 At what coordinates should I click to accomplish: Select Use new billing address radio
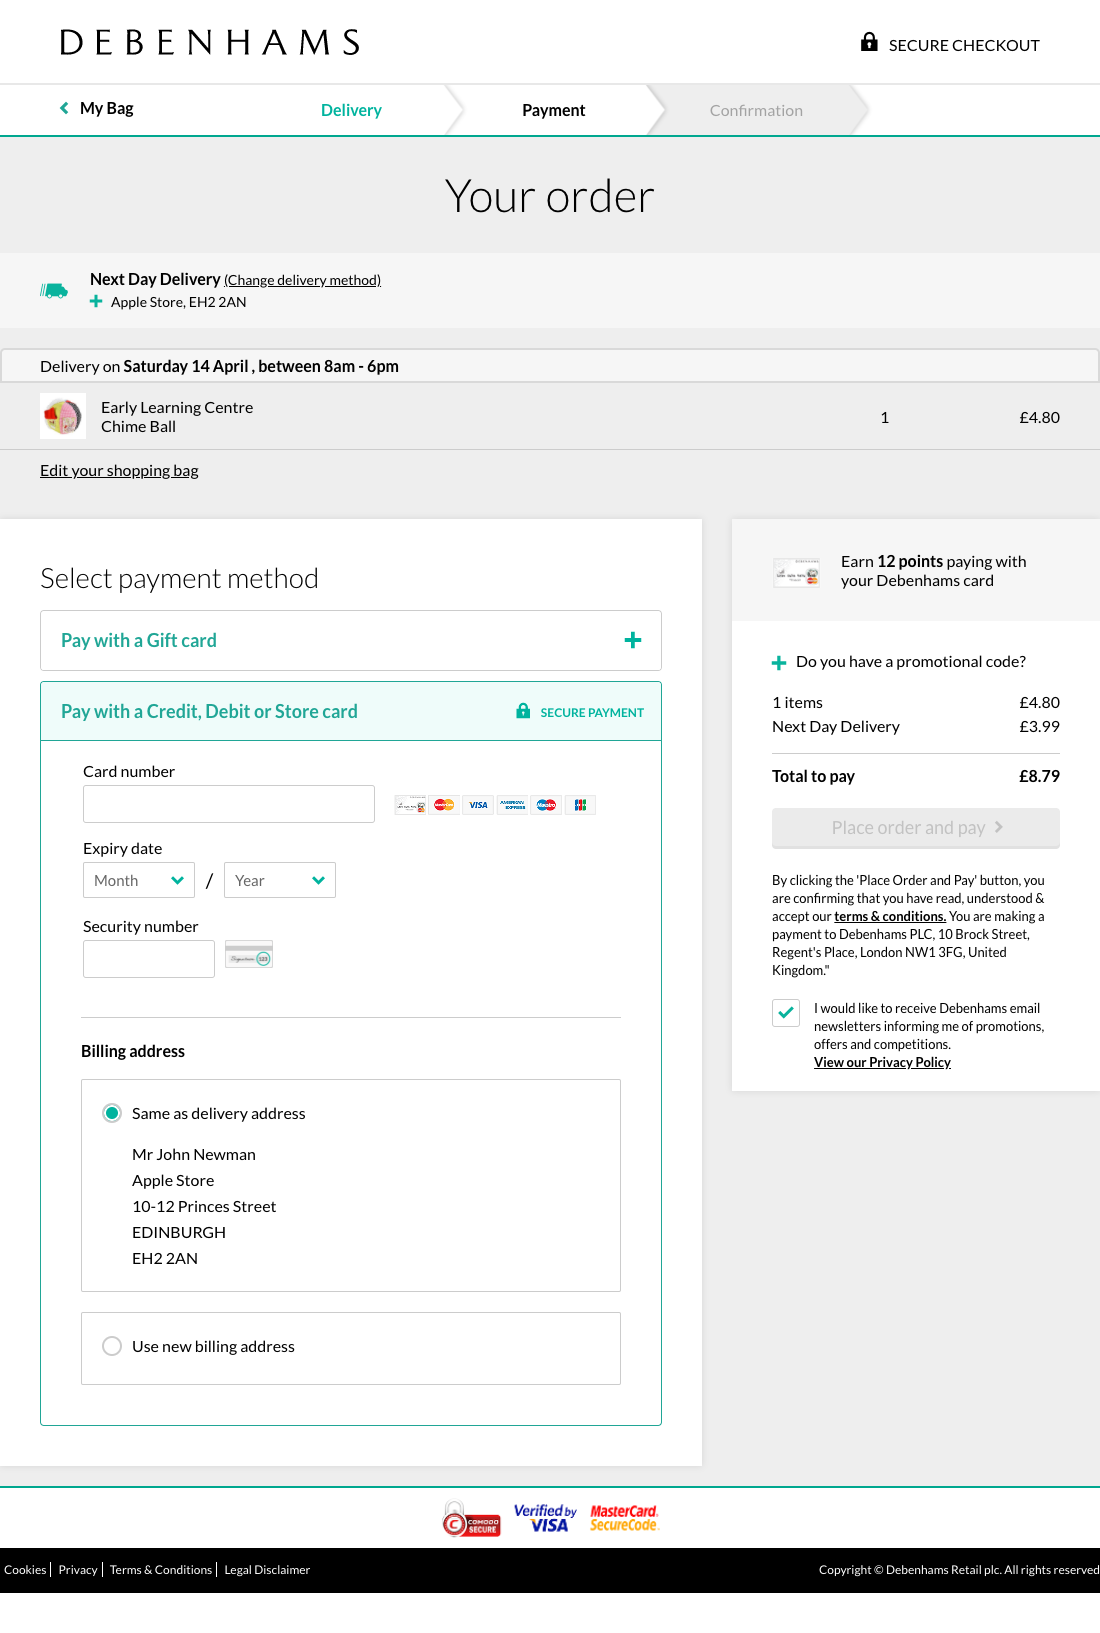[112, 1346]
